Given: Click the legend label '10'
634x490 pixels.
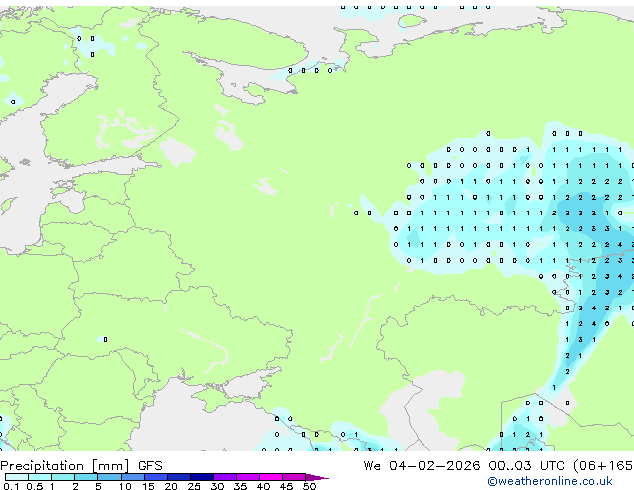Looking at the screenshot, I should click(x=125, y=486).
